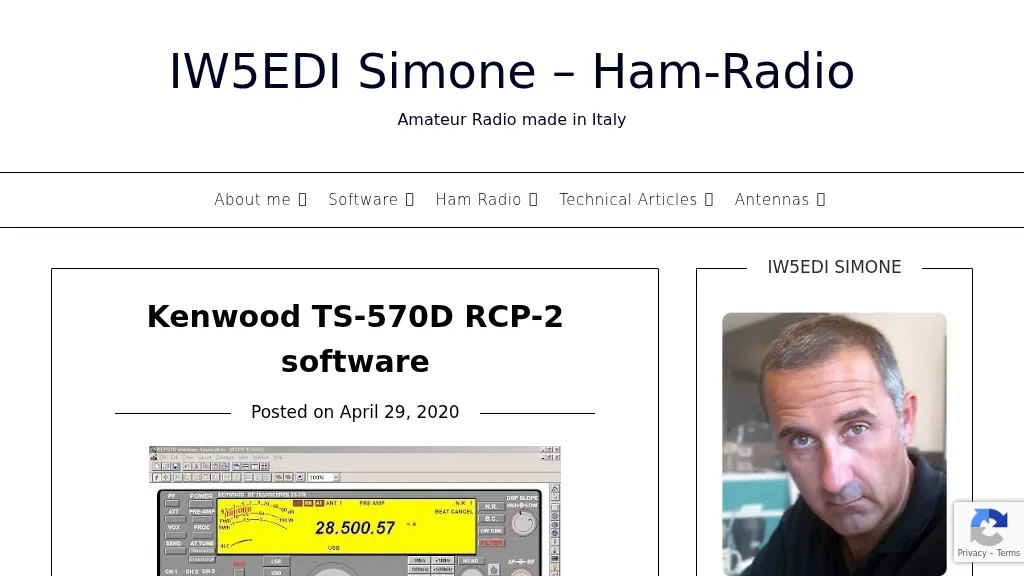The width and height of the screenshot is (1024, 576).
Task: Expand the About me submenu arrow
Action: 302,200
